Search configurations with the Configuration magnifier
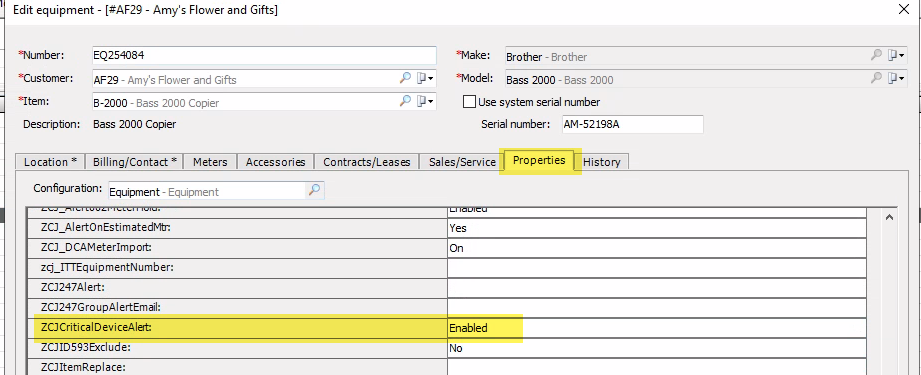The image size is (921, 375). [x=315, y=190]
